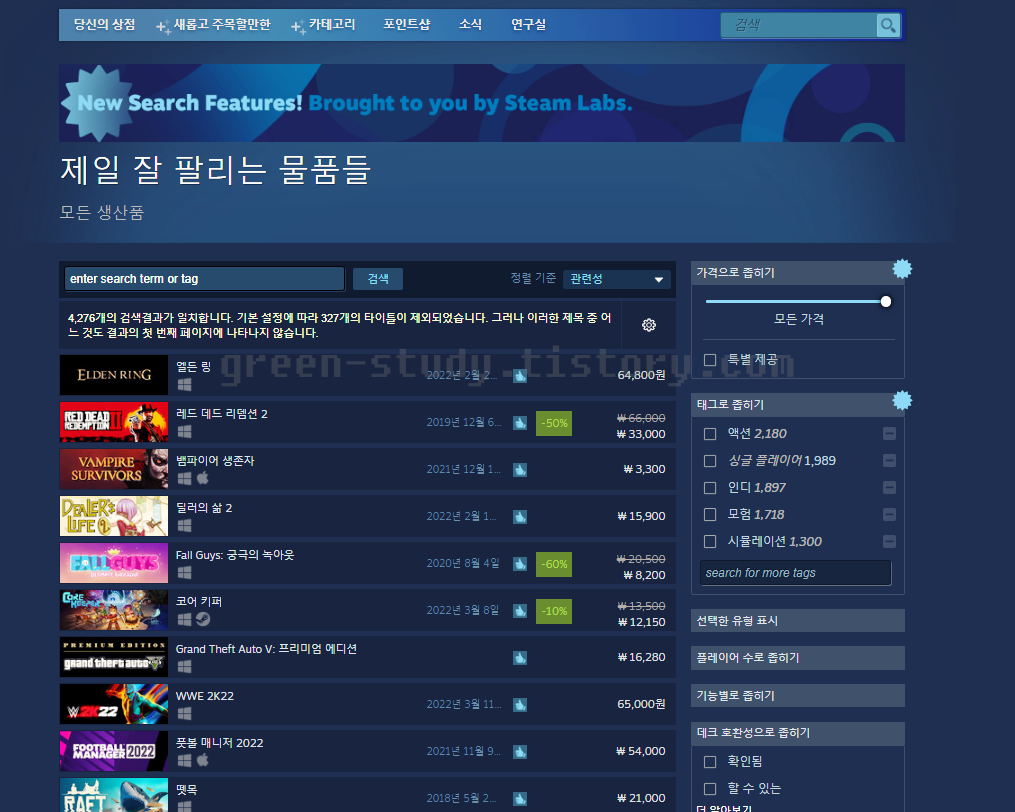Enable the 확인됨 deck compatibility checkbox

710,761
